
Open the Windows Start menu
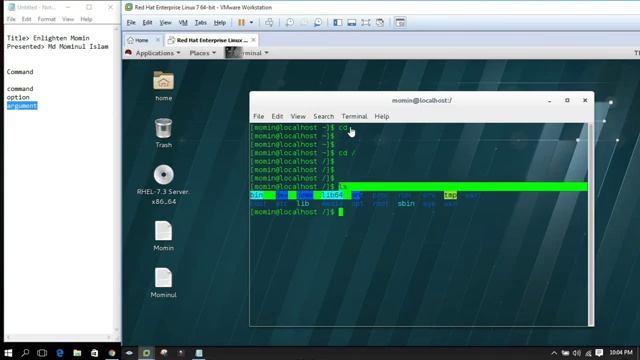(8, 353)
